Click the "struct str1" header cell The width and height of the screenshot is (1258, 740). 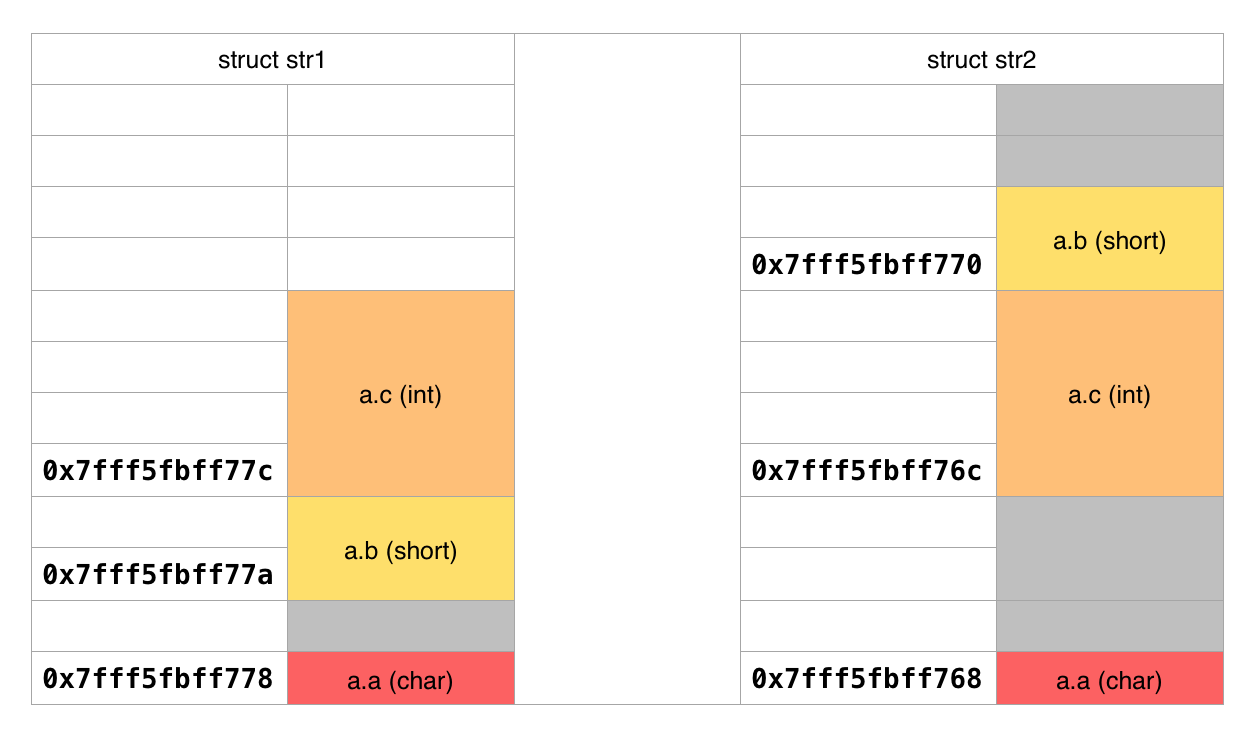272,60
